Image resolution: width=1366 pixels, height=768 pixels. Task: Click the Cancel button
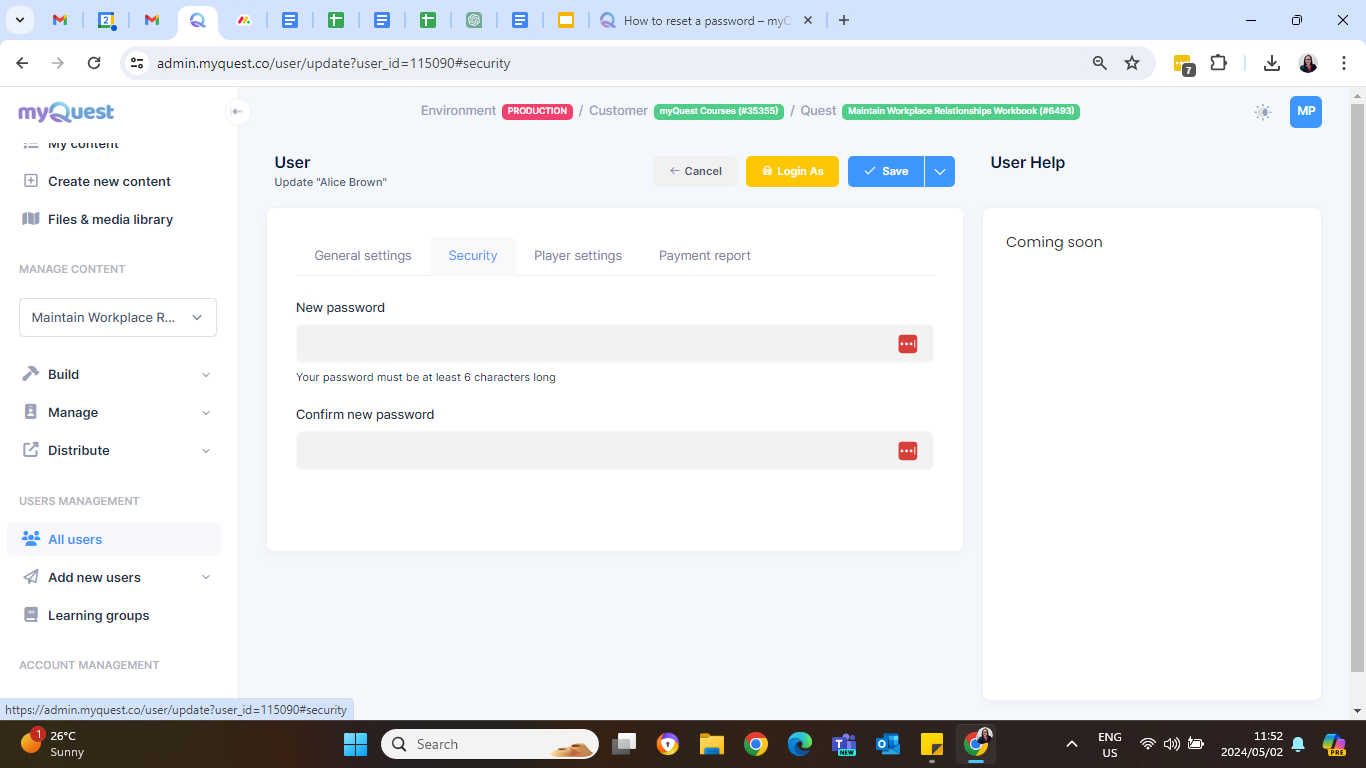[x=695, y=171]
